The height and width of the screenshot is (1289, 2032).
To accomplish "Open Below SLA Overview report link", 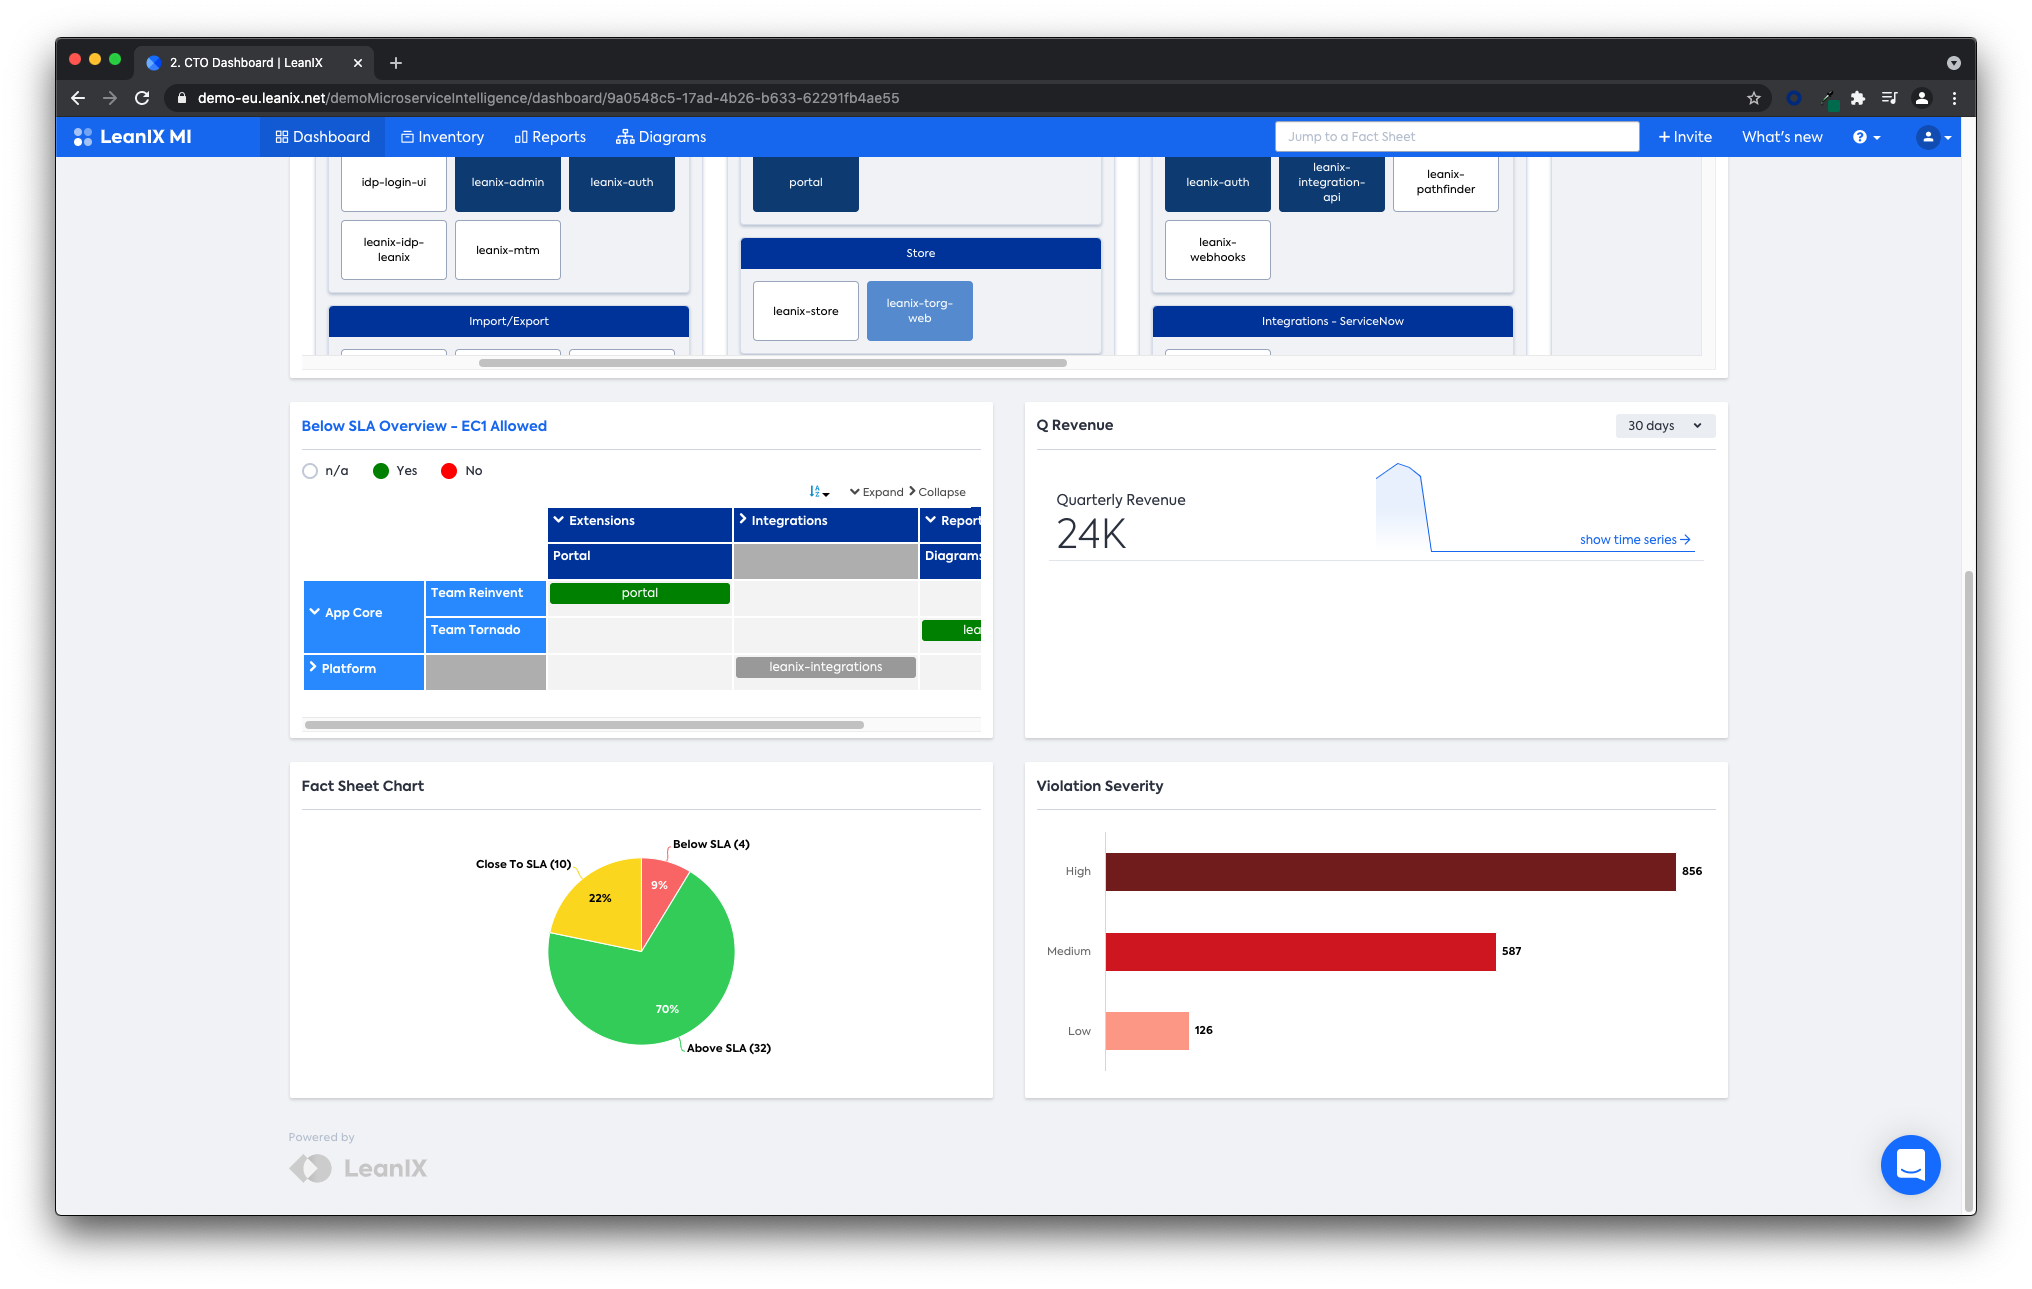I will point(424,426).
